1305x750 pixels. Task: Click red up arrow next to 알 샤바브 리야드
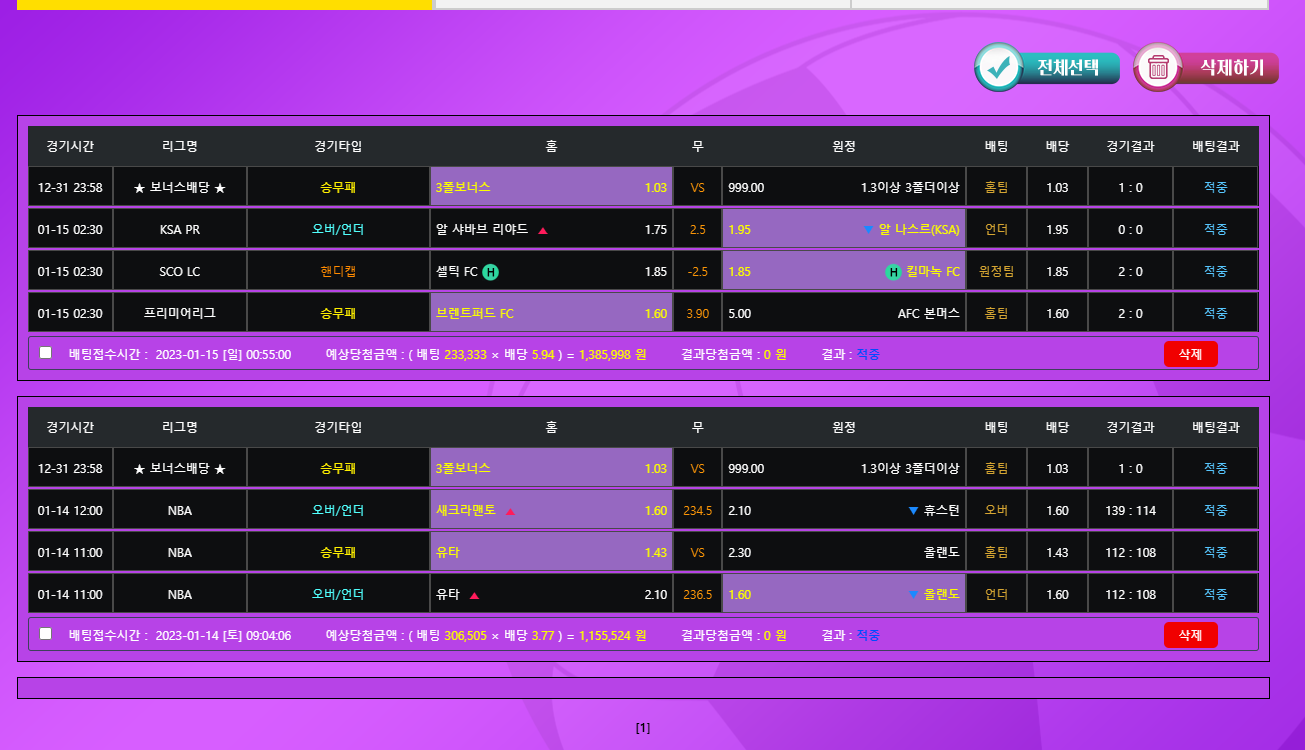[543, 230]
